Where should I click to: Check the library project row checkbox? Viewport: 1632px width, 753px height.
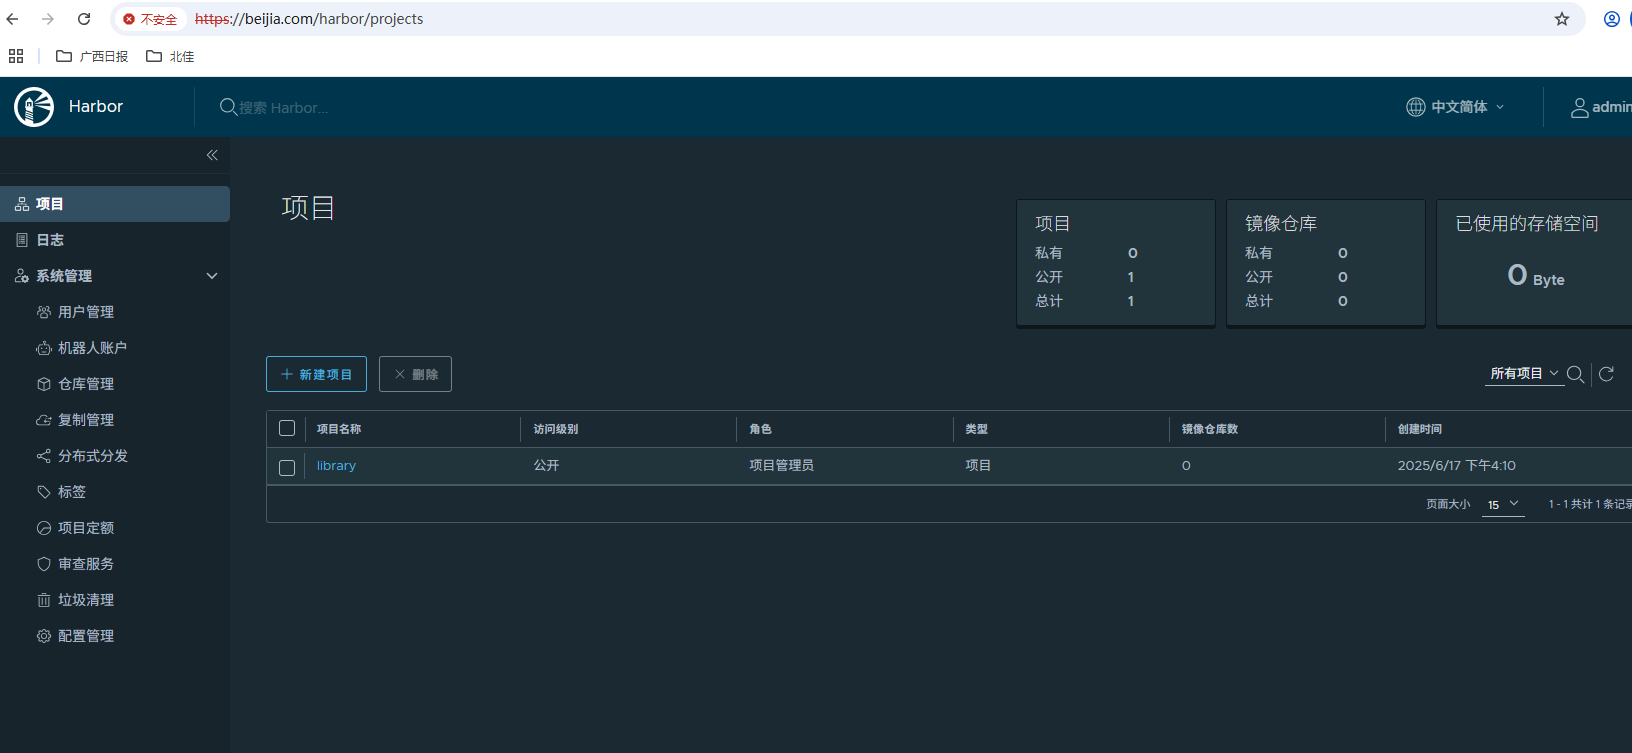[x=287, y=467]
